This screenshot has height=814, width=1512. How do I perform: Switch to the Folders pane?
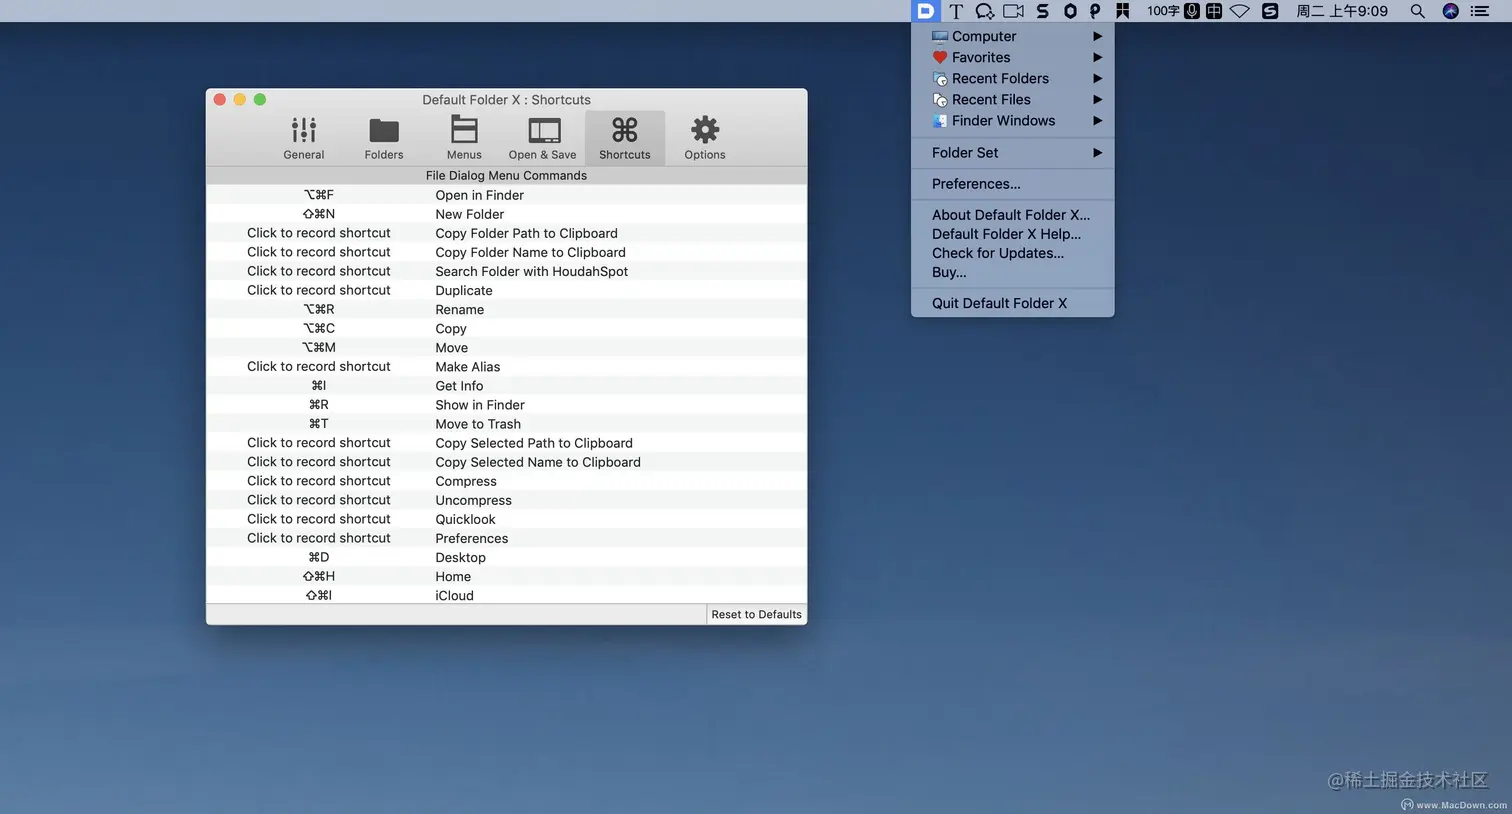(384, 138)
